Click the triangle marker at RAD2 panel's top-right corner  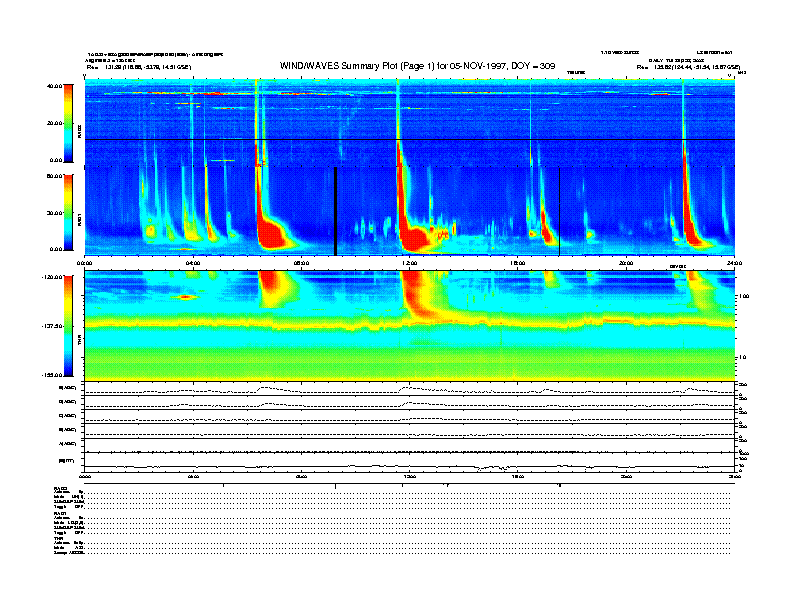coord(729,75)
